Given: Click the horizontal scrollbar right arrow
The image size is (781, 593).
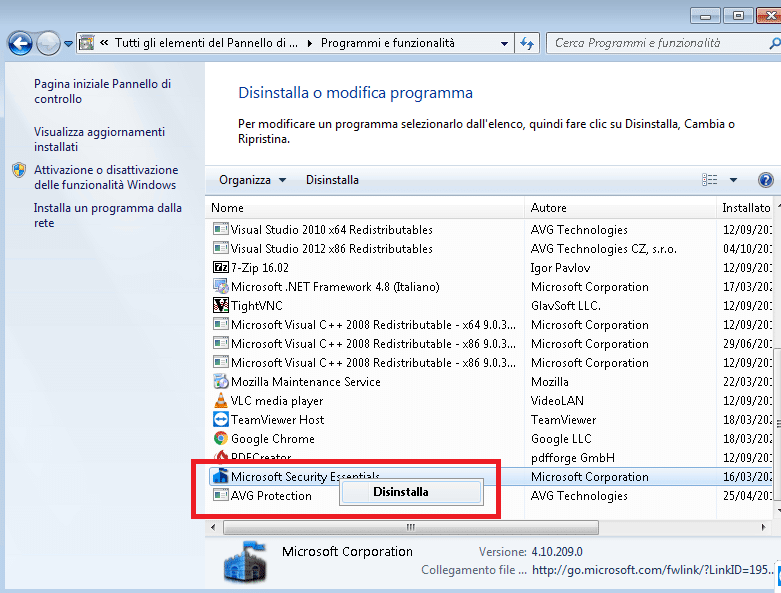Looking at the screenshot, I should [763, 527].
